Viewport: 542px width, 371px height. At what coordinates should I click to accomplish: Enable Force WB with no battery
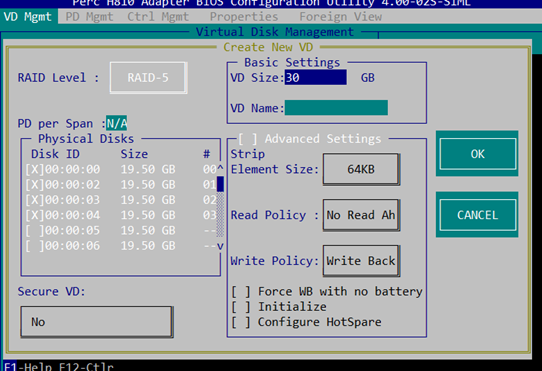(x=241, y=291)
